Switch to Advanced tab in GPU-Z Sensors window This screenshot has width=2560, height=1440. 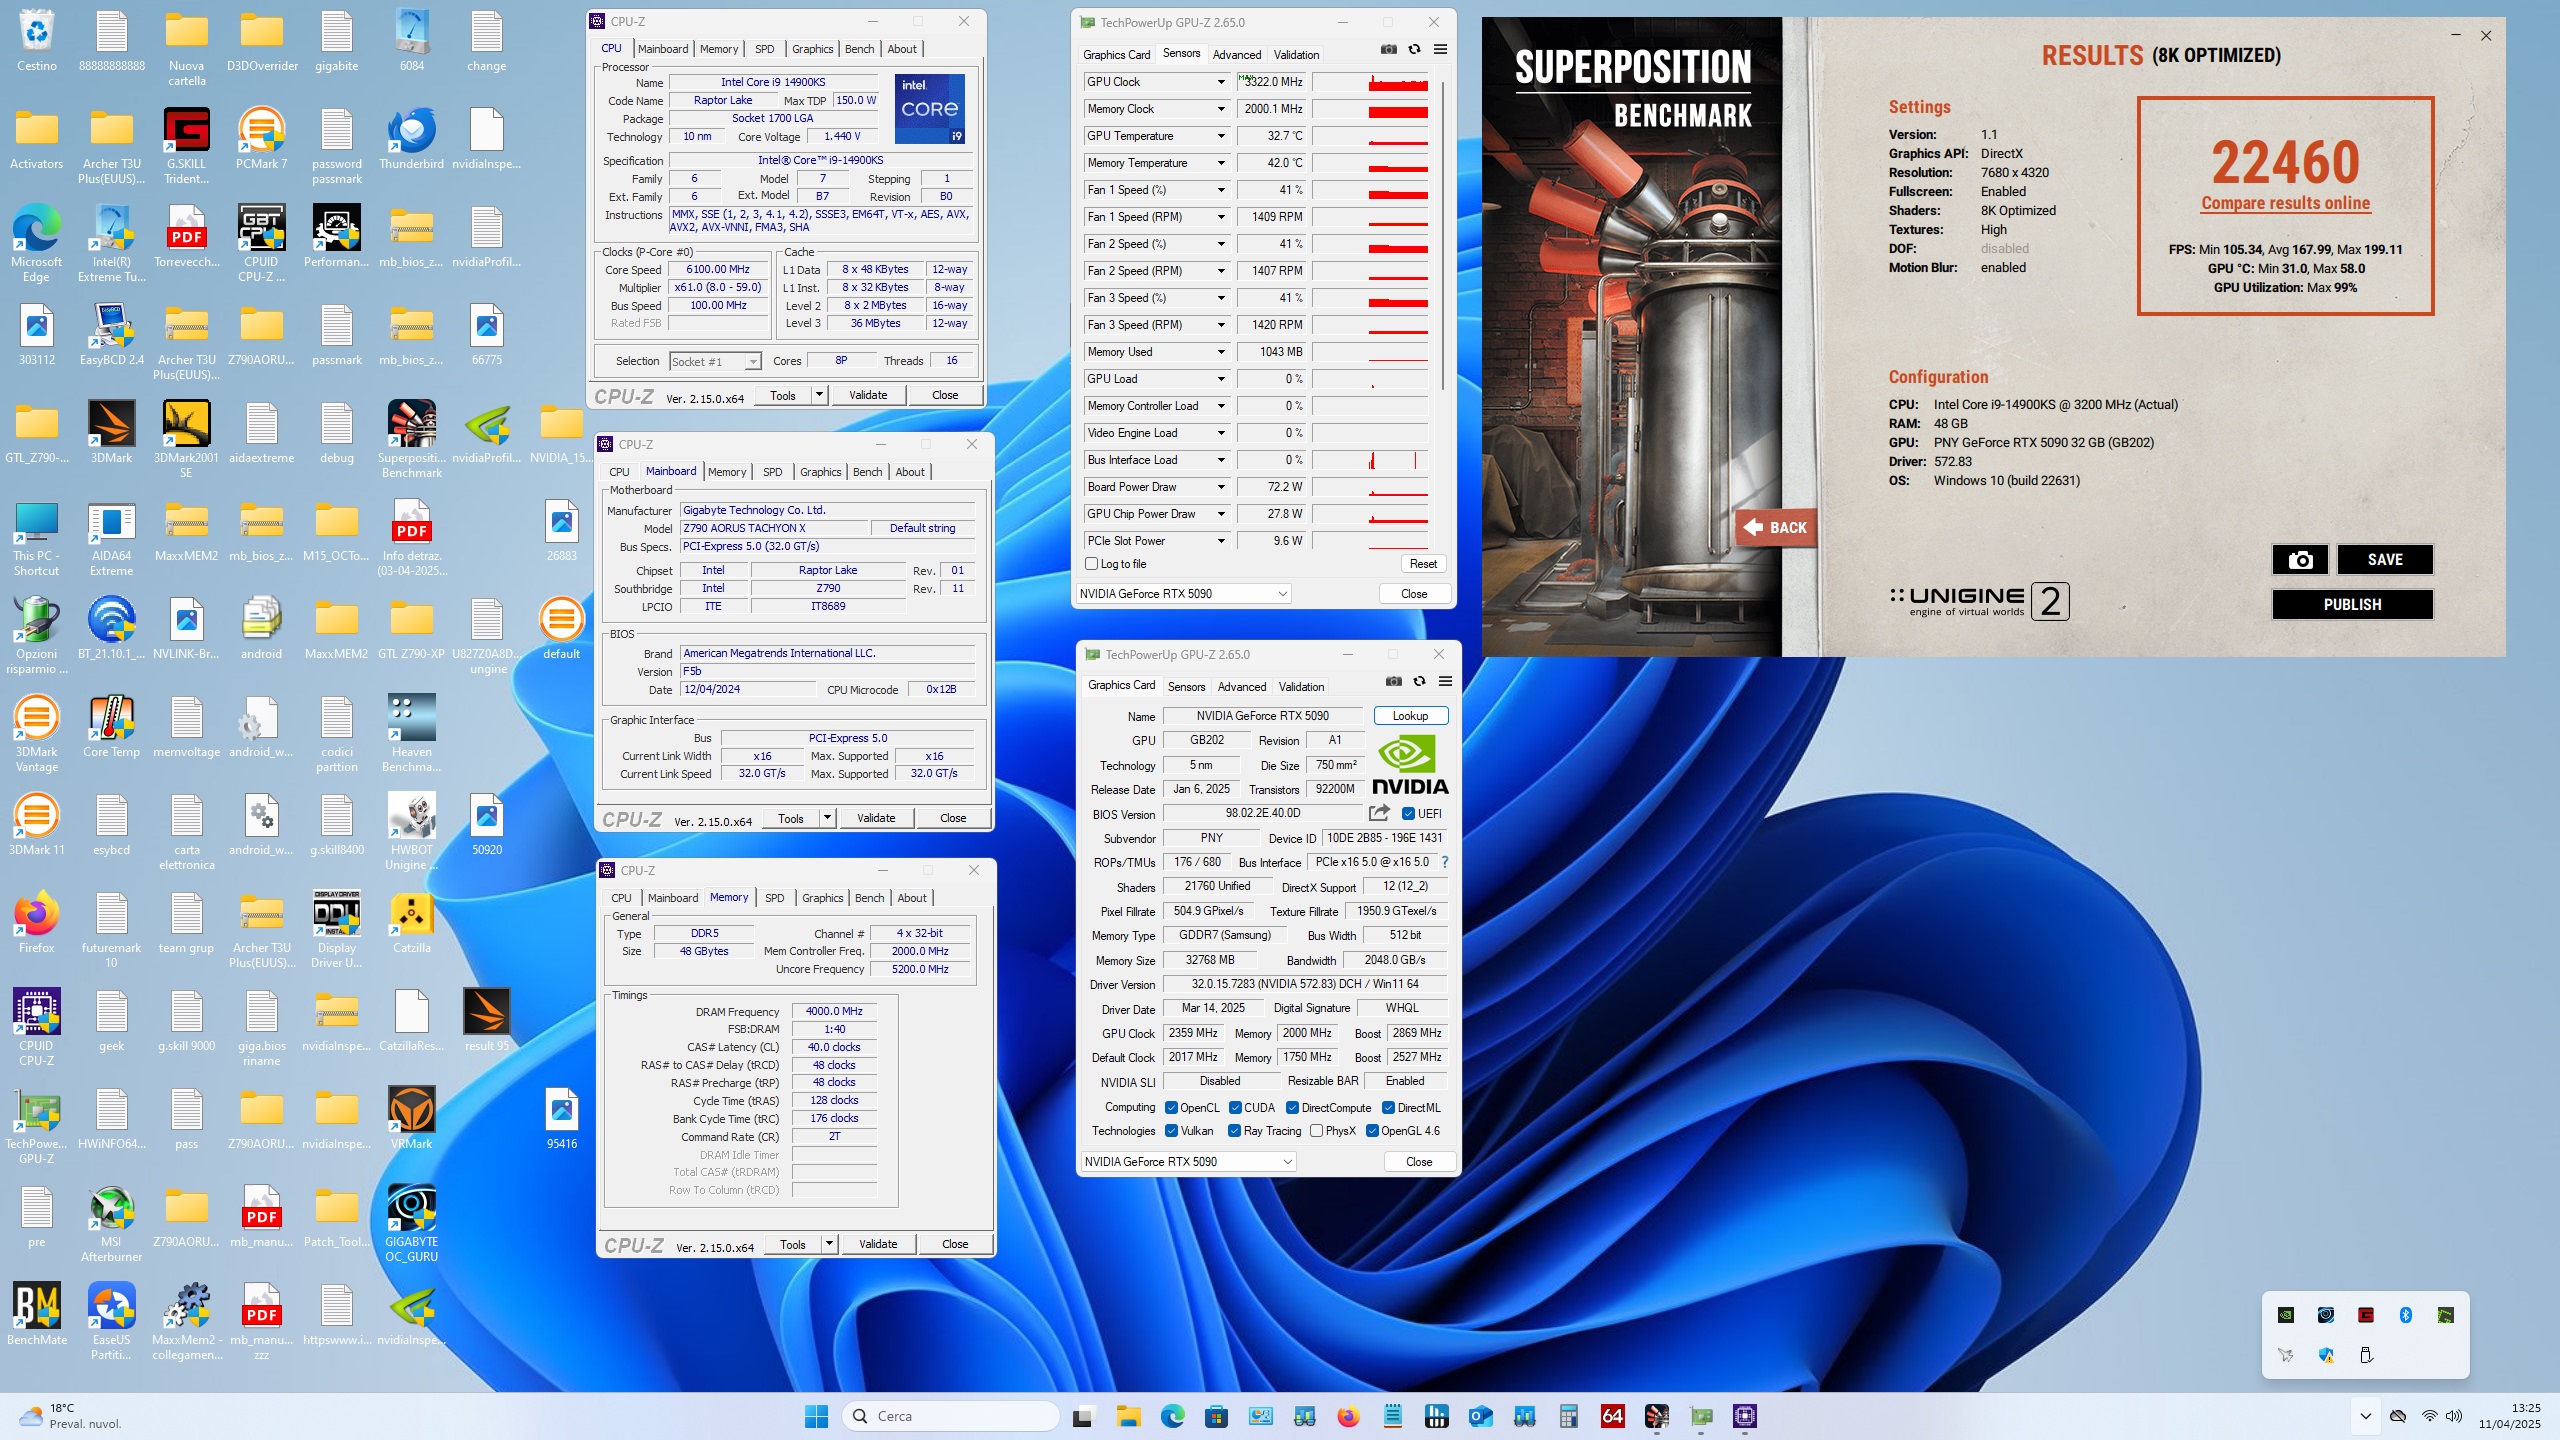pyautogui.click(x=1236, y=55)
